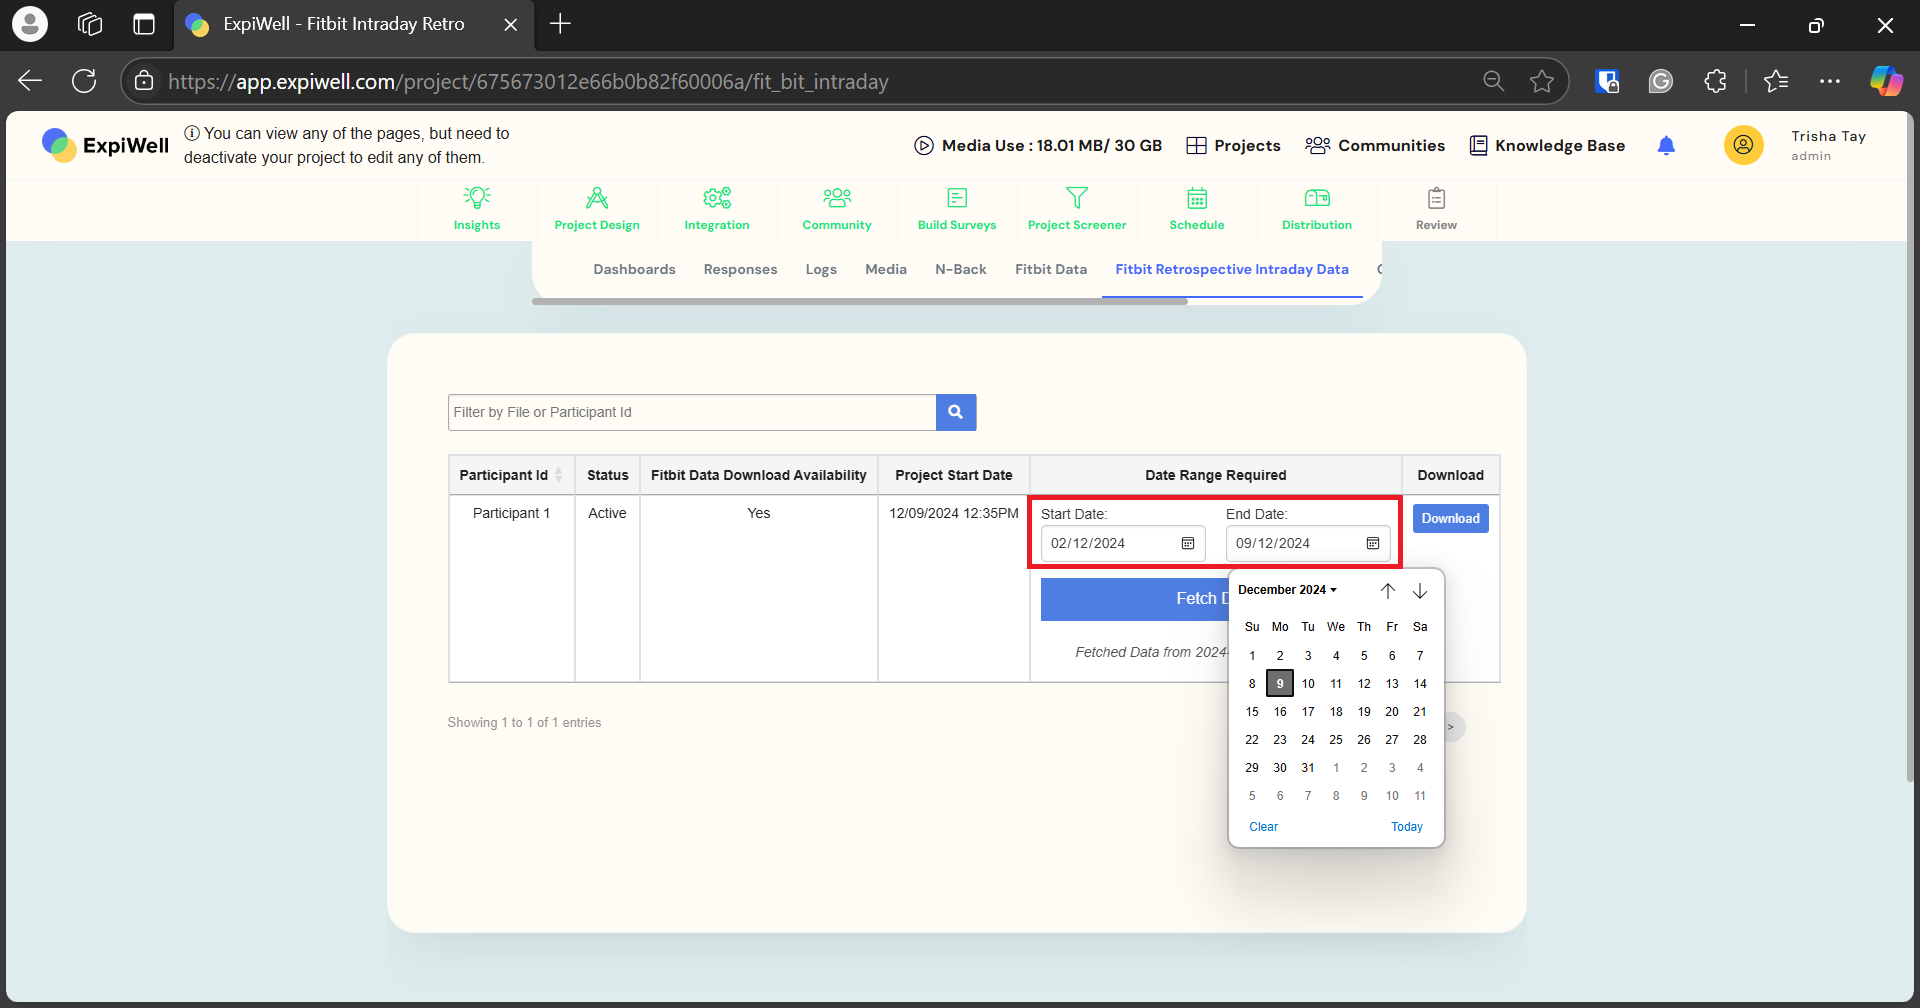Select December 25 in the calendar
This screenshot has width=1920, height=1008.
(1336, 740)
